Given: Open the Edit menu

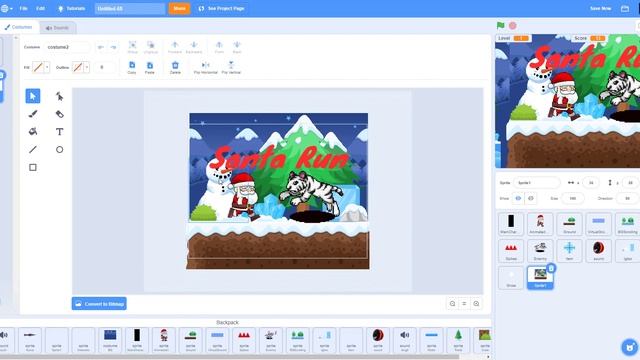Looking at the screenshot, I should click(40, 8).
